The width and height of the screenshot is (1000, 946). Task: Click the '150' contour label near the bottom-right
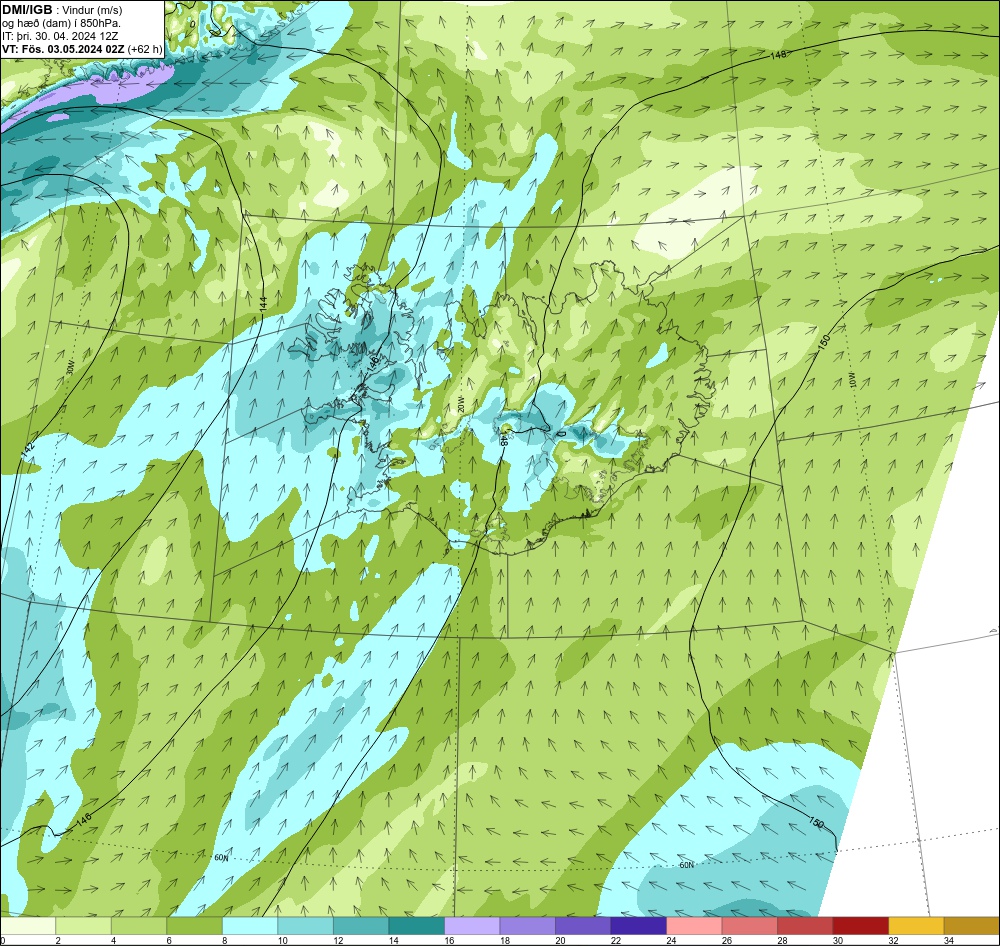(x=816, y=823)
